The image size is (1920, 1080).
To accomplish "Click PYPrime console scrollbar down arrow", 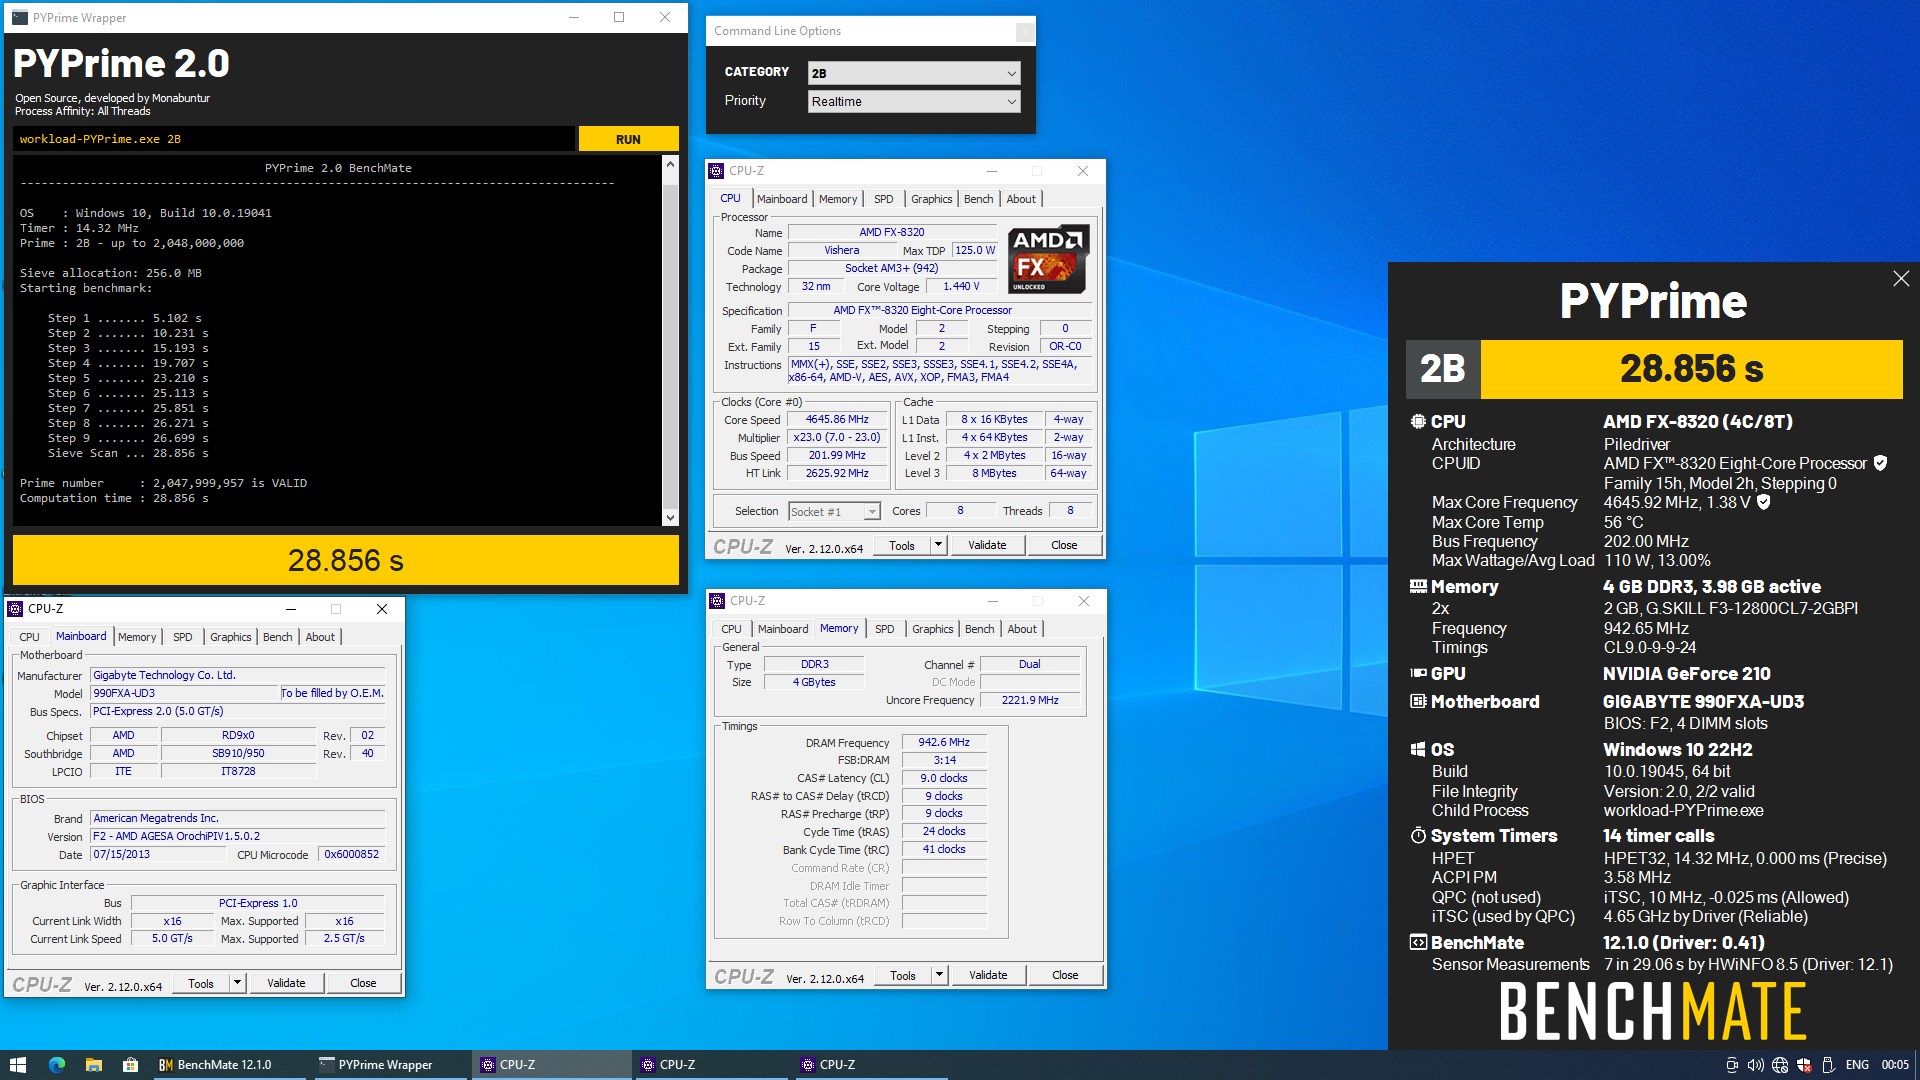I will coord(670,517).
